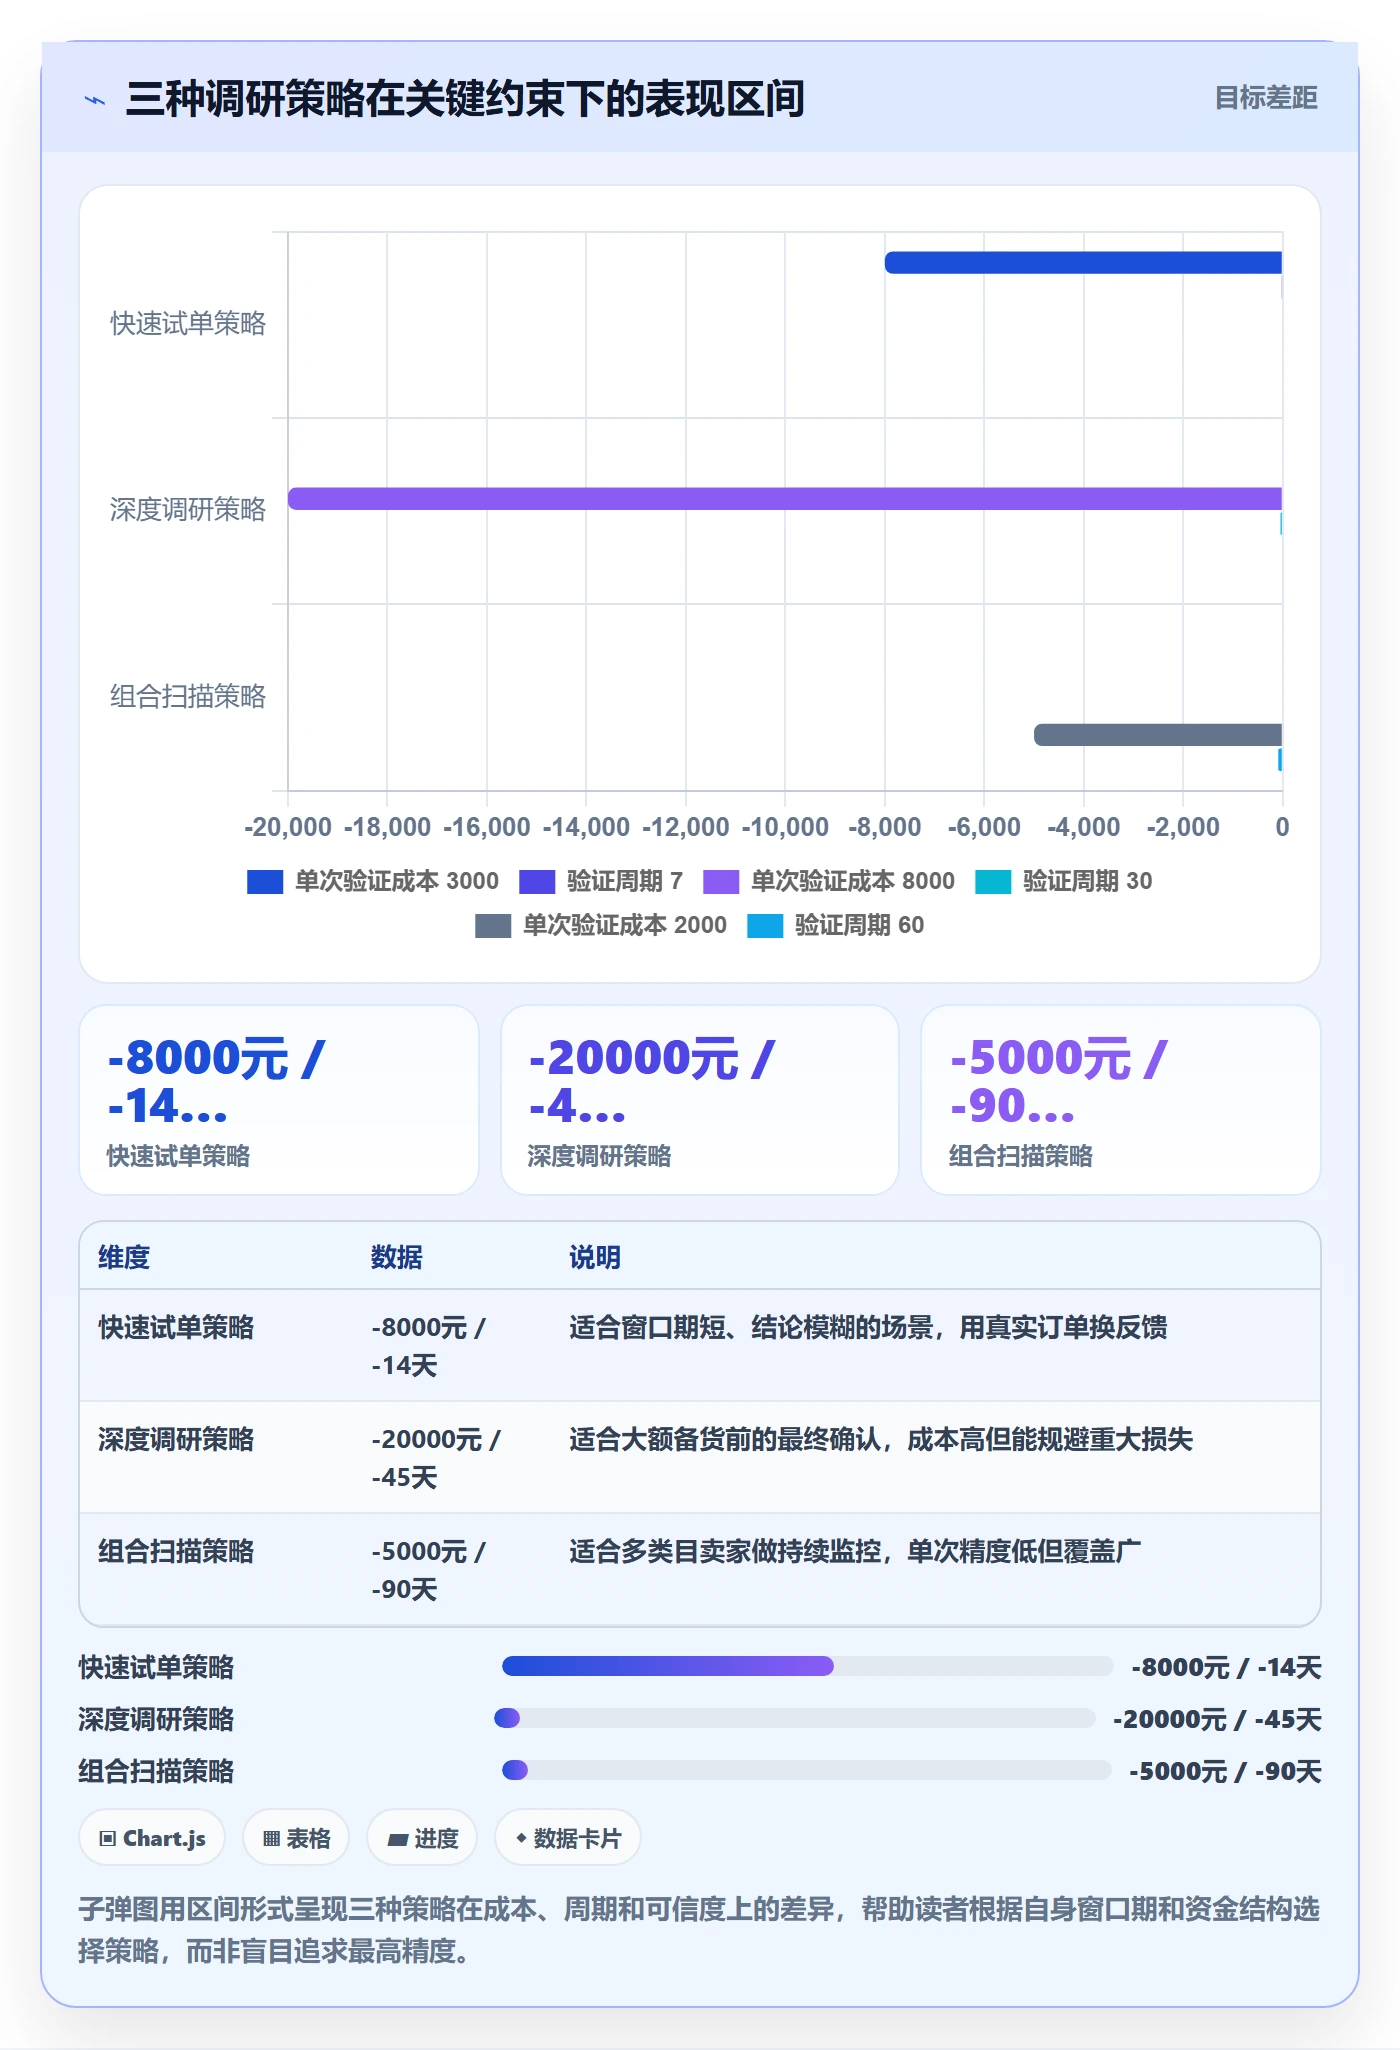Click the 数据 column header
This screenshot has height=2050, width=1400.
click(x=397, y=1257)
